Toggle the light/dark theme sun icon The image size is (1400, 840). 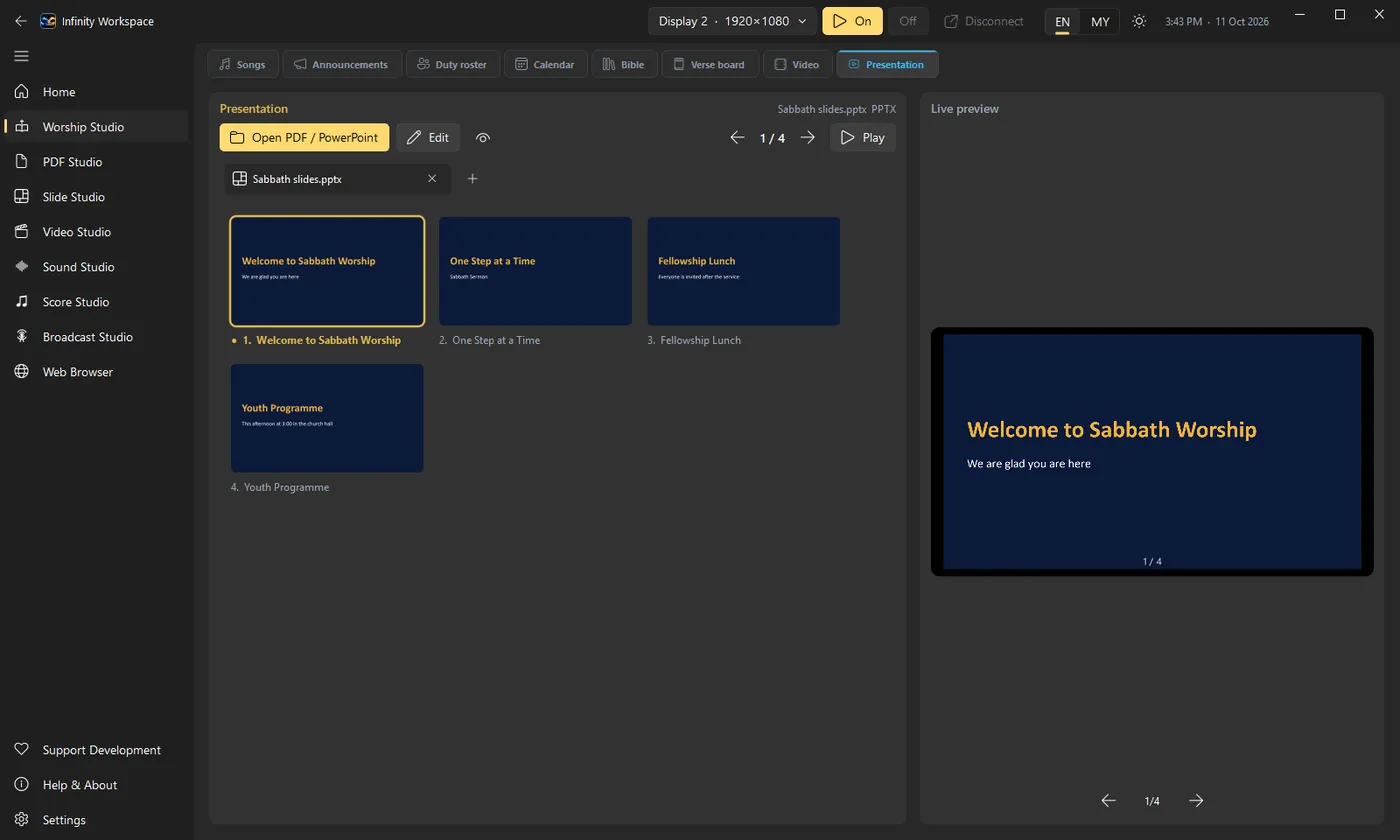point(1139,21)
